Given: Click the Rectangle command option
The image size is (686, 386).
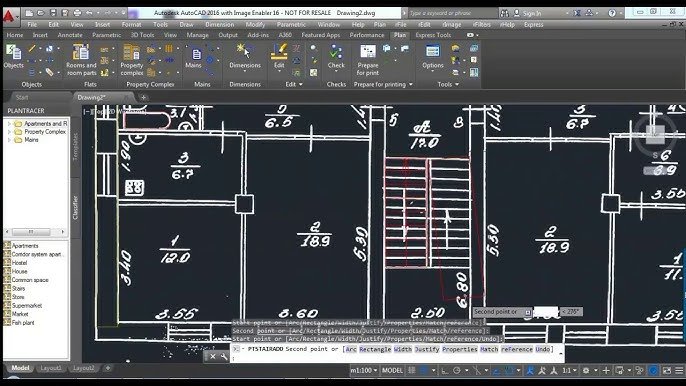Looking at the screenshot, I should tap(375, 349).
